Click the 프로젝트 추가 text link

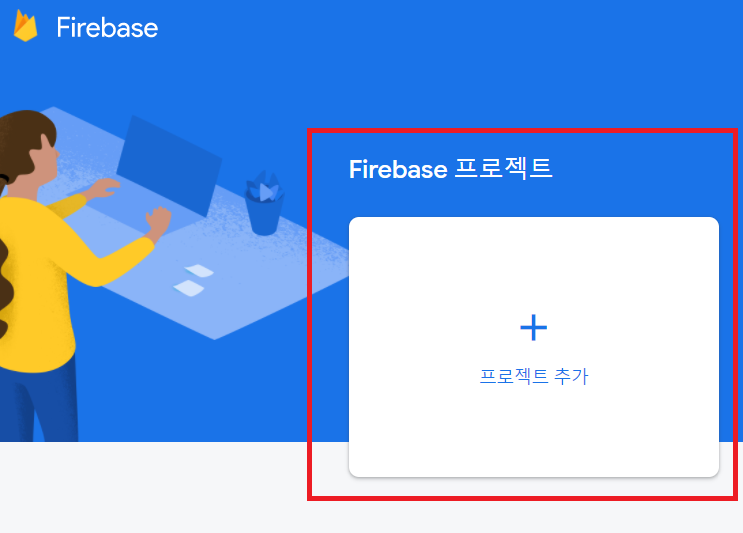534,377
